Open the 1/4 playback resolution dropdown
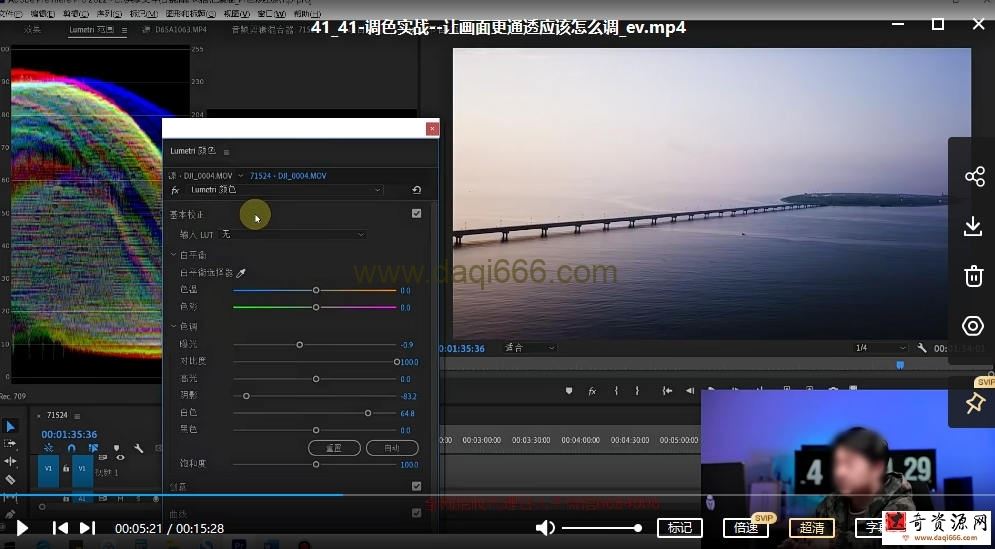 coord(881,348)
